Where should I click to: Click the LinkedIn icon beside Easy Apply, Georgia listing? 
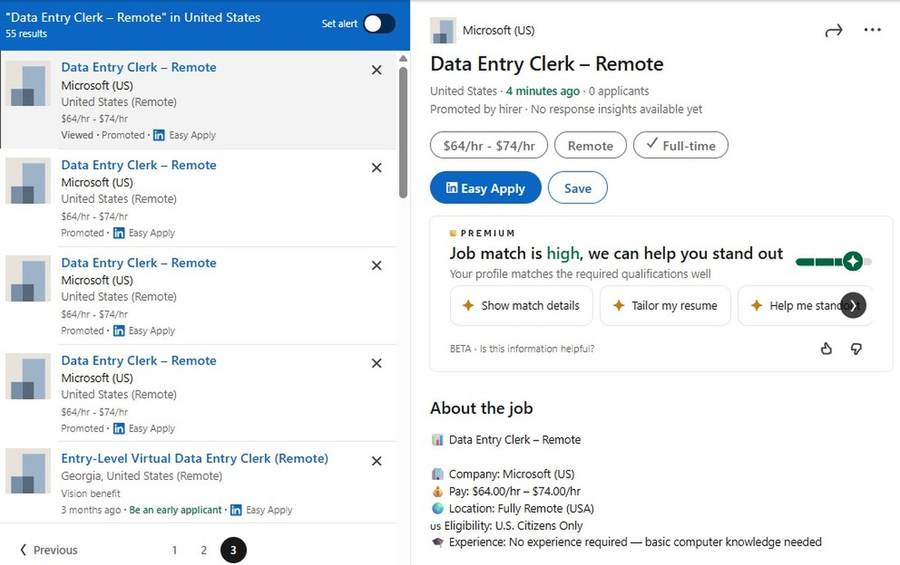236,510
